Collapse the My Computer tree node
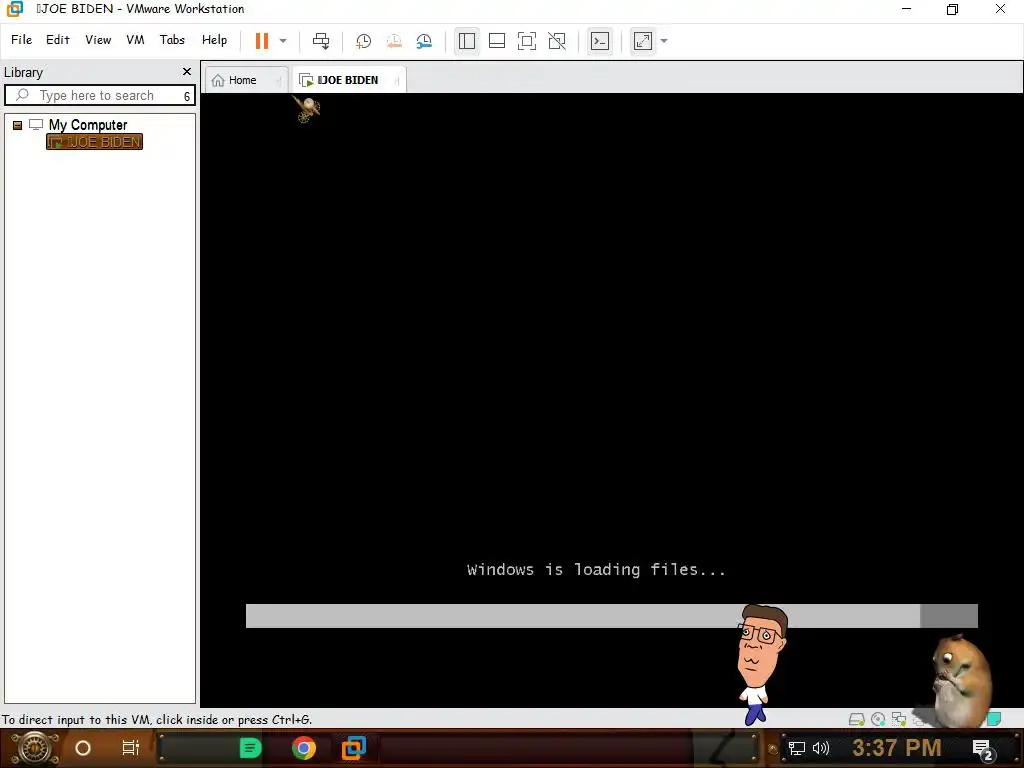The image size is (1024, 768). [x=18, y=125]
